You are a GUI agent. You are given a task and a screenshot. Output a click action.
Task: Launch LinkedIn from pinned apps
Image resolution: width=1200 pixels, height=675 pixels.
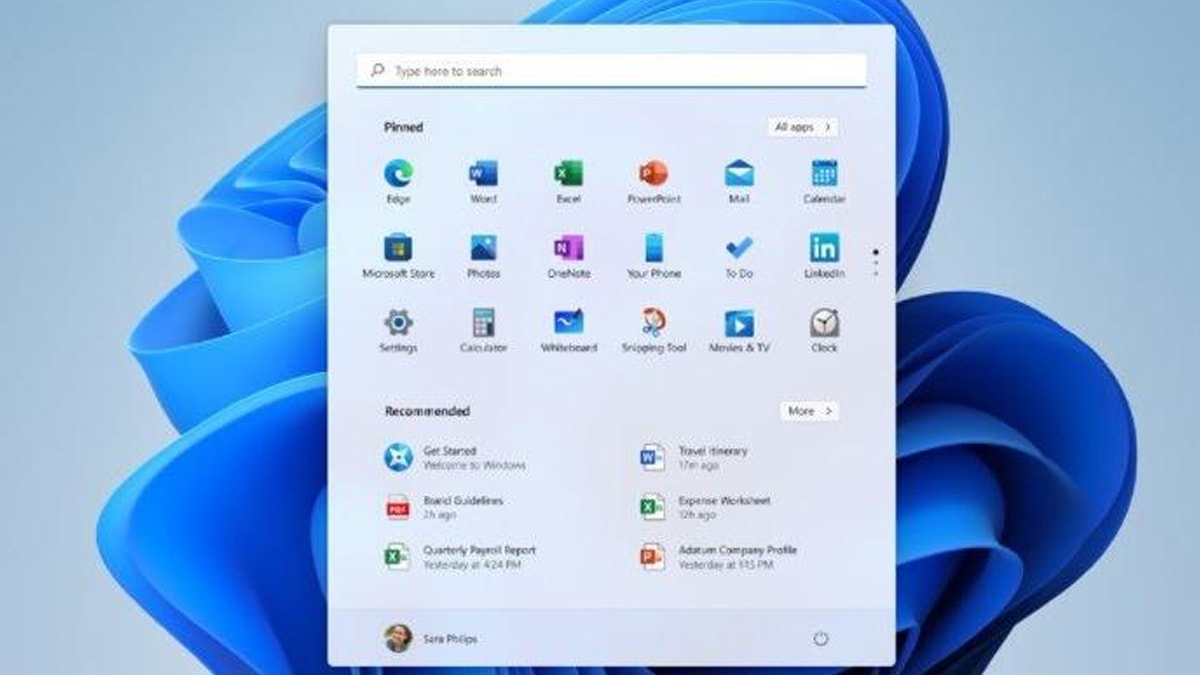point(824,249)
